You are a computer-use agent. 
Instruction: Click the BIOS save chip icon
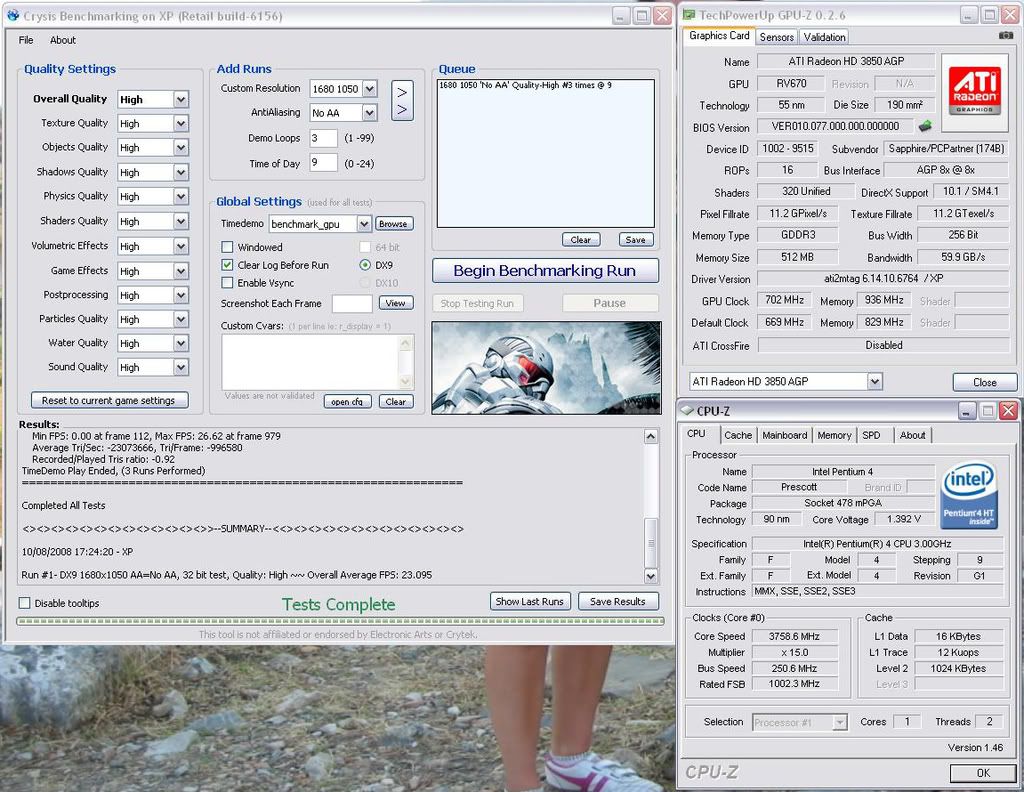pyautogui.click(x=925, y=126)
